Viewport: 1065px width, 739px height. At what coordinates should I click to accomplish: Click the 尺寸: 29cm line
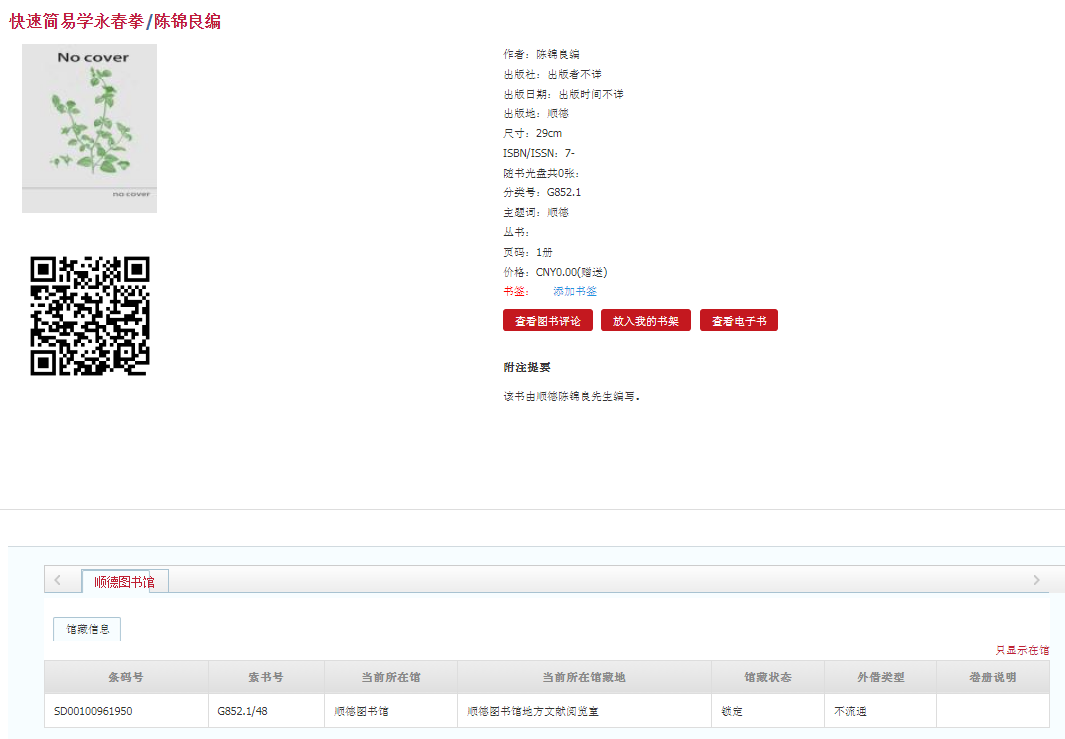(x=532, y=133)
